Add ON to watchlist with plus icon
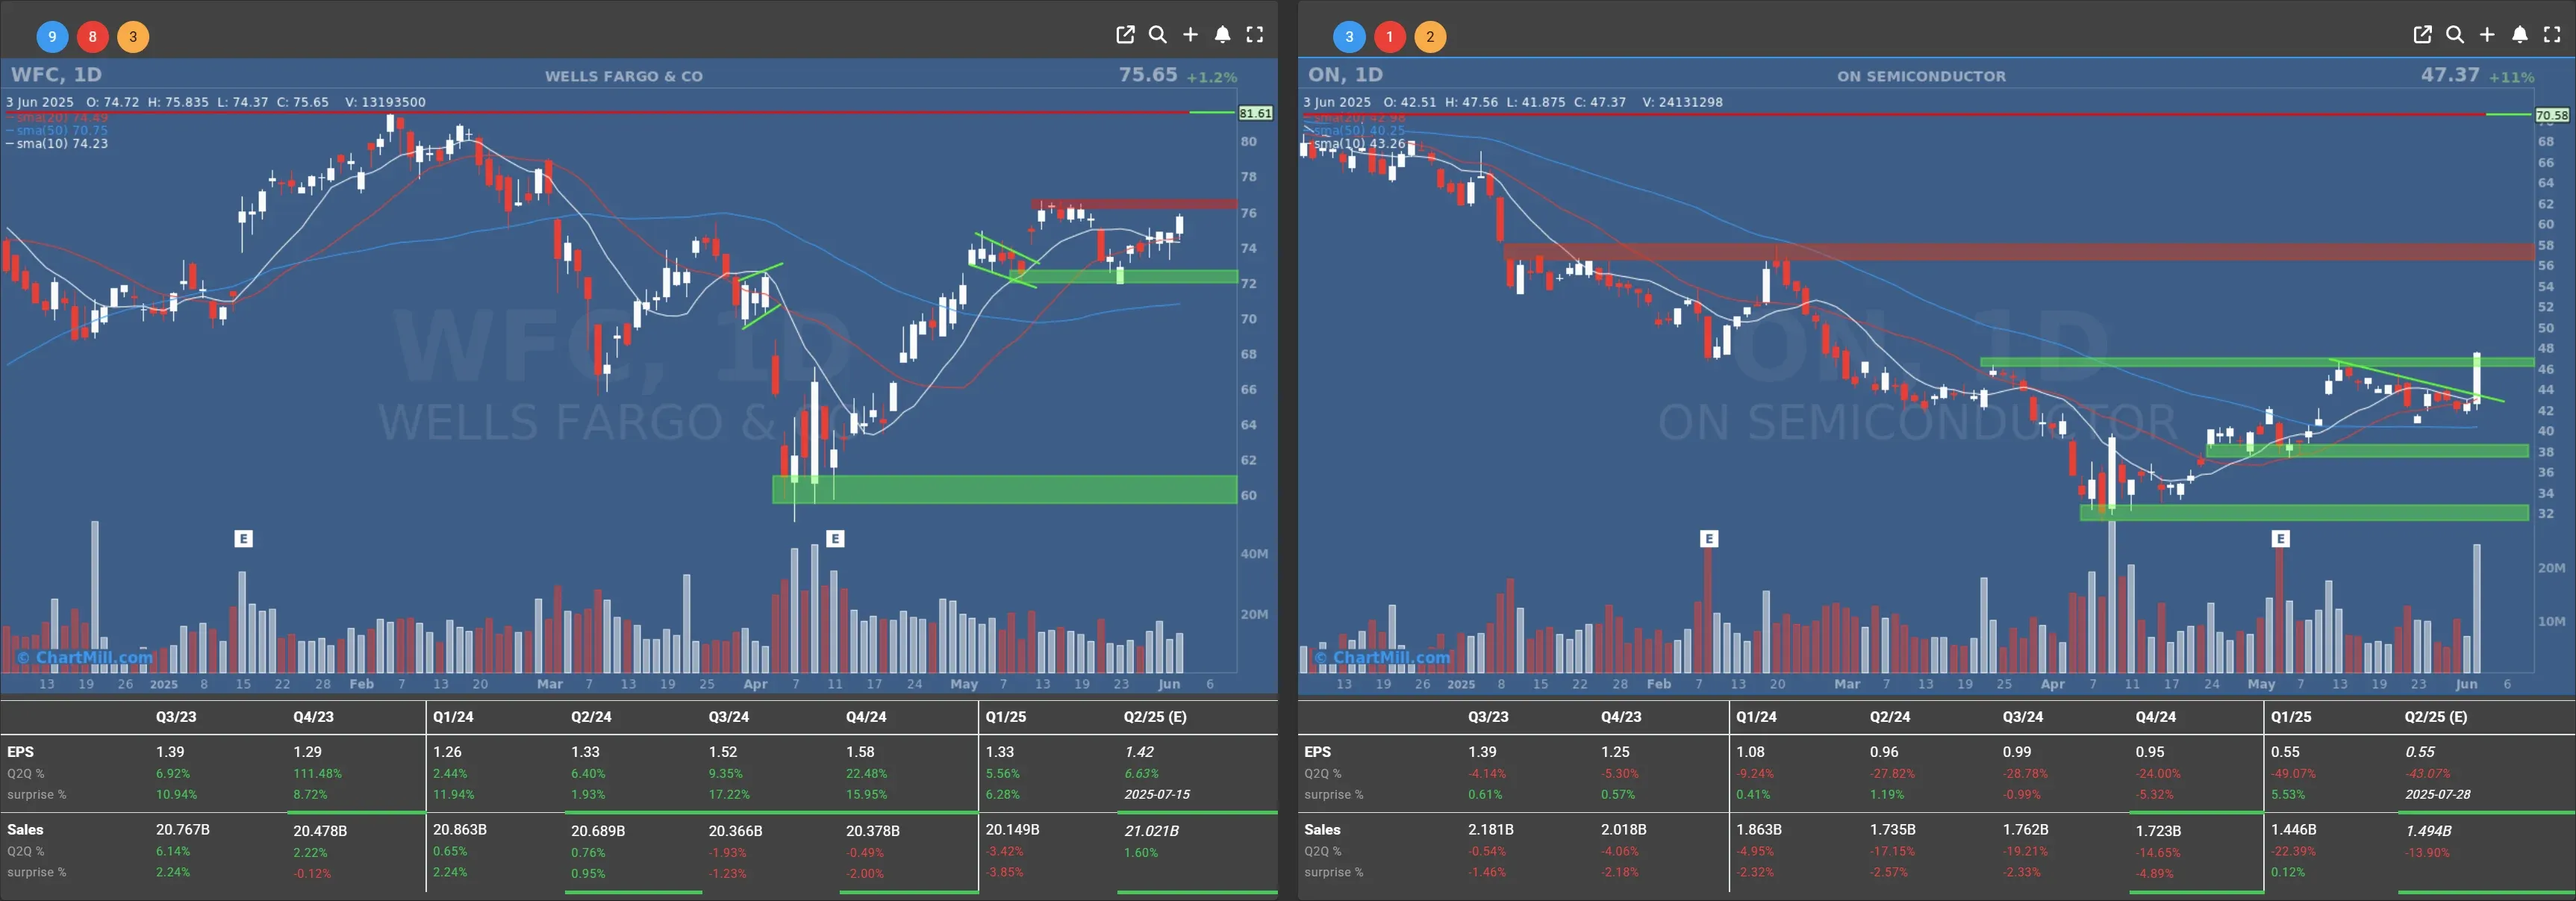The image size is (2576, 901). coord(2487,35)
